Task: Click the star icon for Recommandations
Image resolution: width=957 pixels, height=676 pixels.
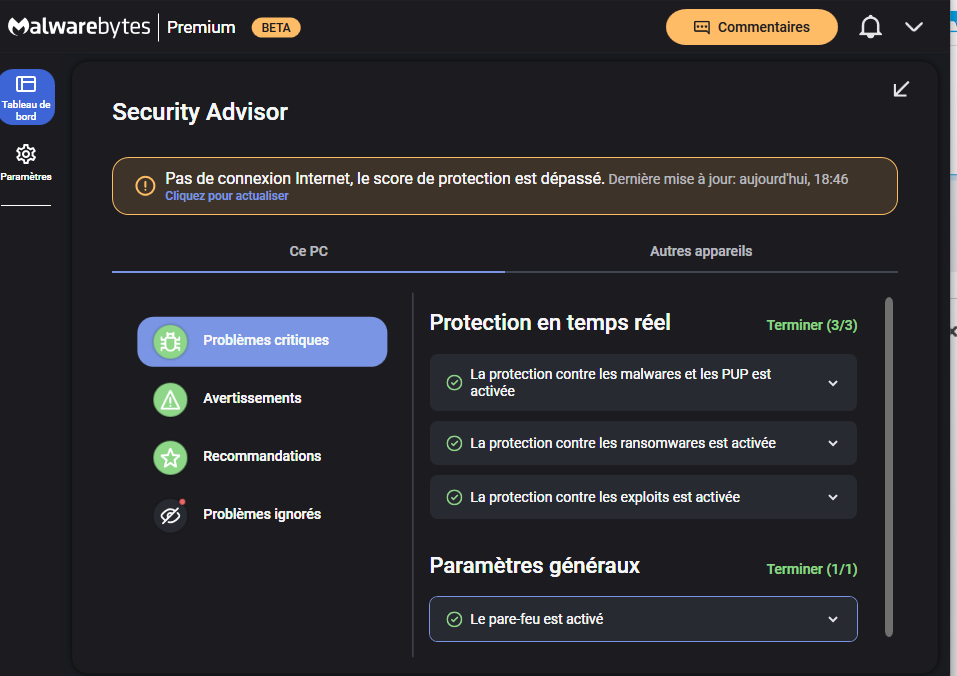Action: [170, 458]
